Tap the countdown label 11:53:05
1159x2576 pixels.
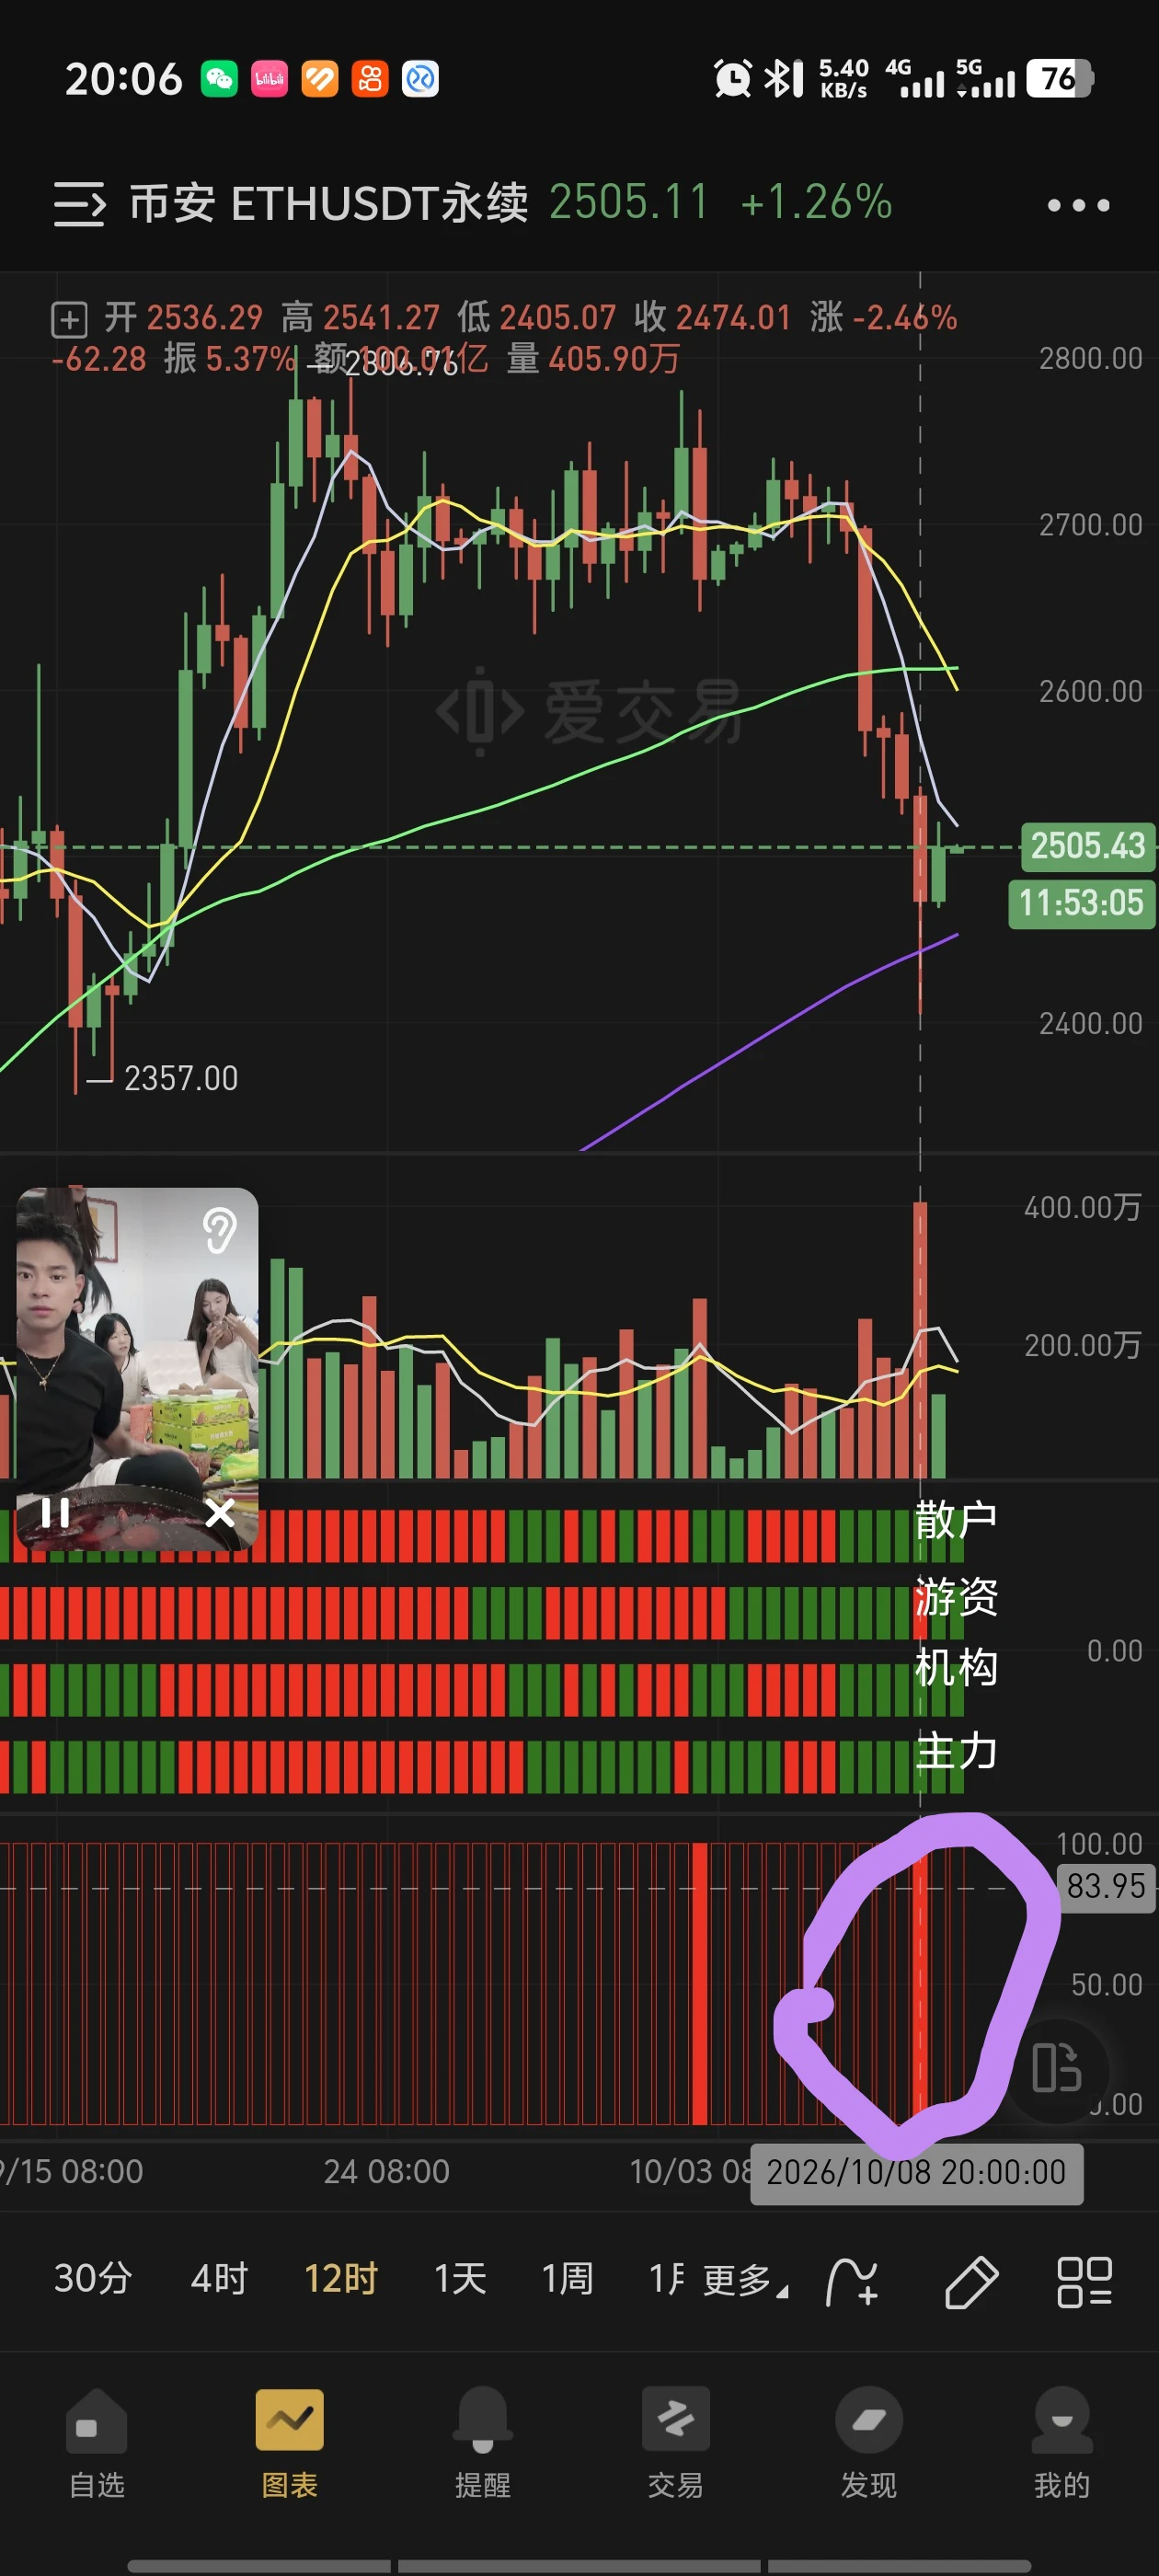pyautogui.click(x=1081, y=904)
